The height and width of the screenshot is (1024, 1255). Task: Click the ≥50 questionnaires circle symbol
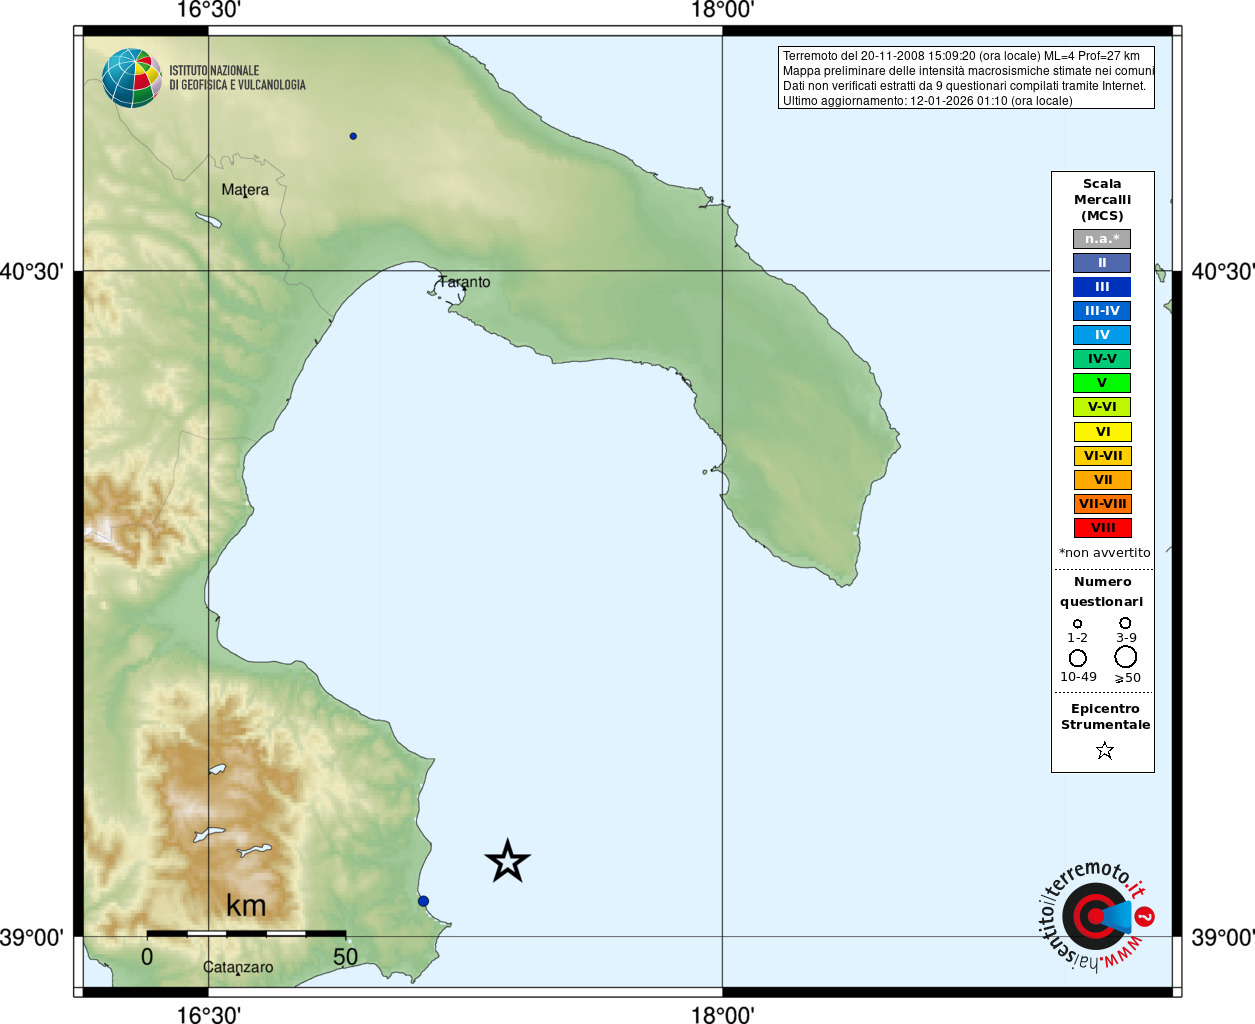(1126, 656)
